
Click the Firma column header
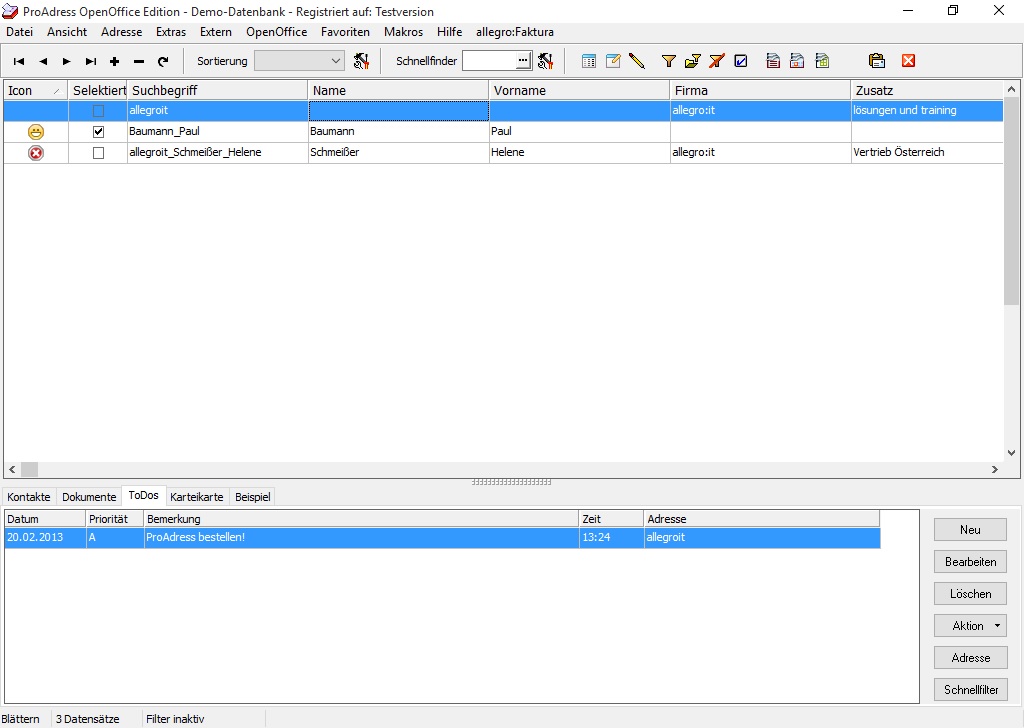click(760, 90)
